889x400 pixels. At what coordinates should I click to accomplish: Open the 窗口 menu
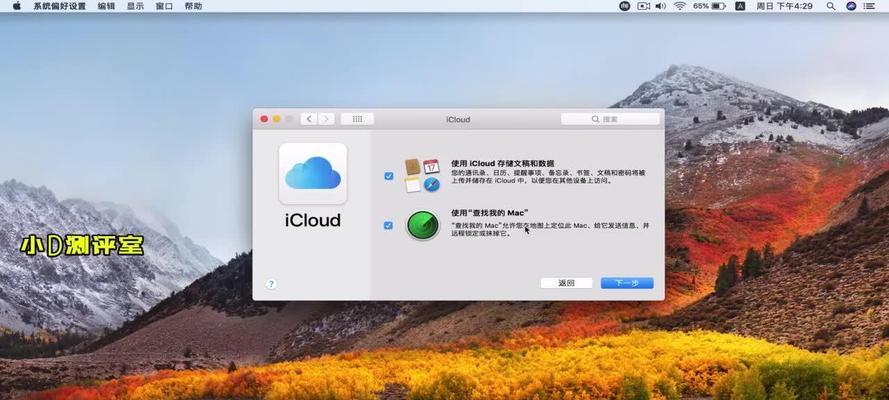164,6
